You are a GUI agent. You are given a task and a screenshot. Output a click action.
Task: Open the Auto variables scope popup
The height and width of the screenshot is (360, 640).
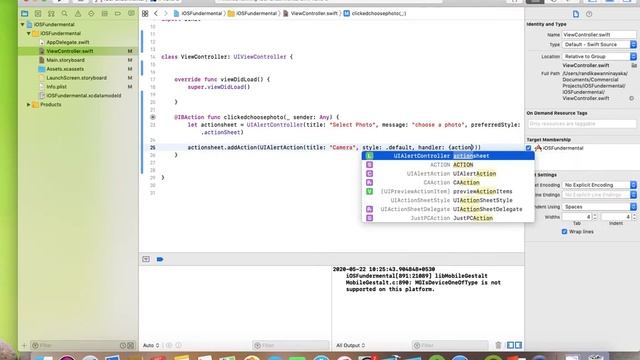(151, 345)
